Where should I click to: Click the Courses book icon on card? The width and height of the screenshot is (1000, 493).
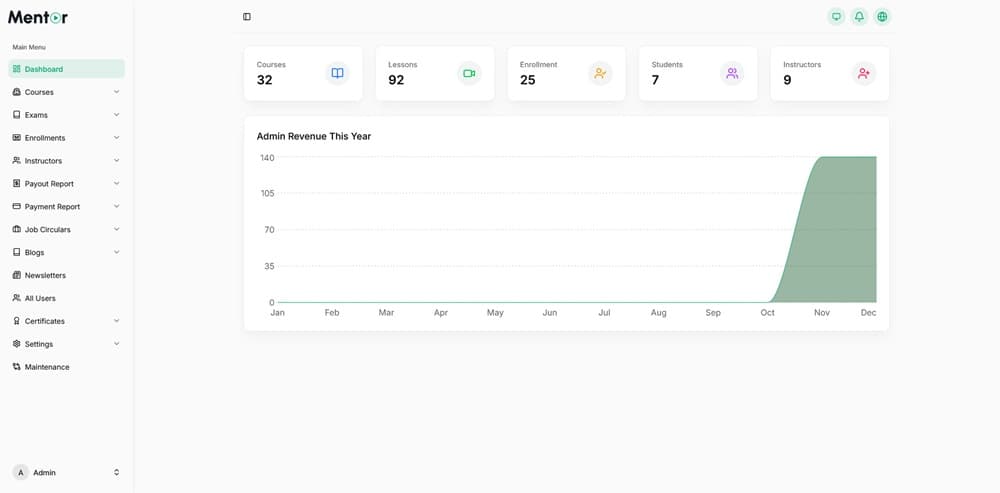pyautogui.click(x=337, y=73)
